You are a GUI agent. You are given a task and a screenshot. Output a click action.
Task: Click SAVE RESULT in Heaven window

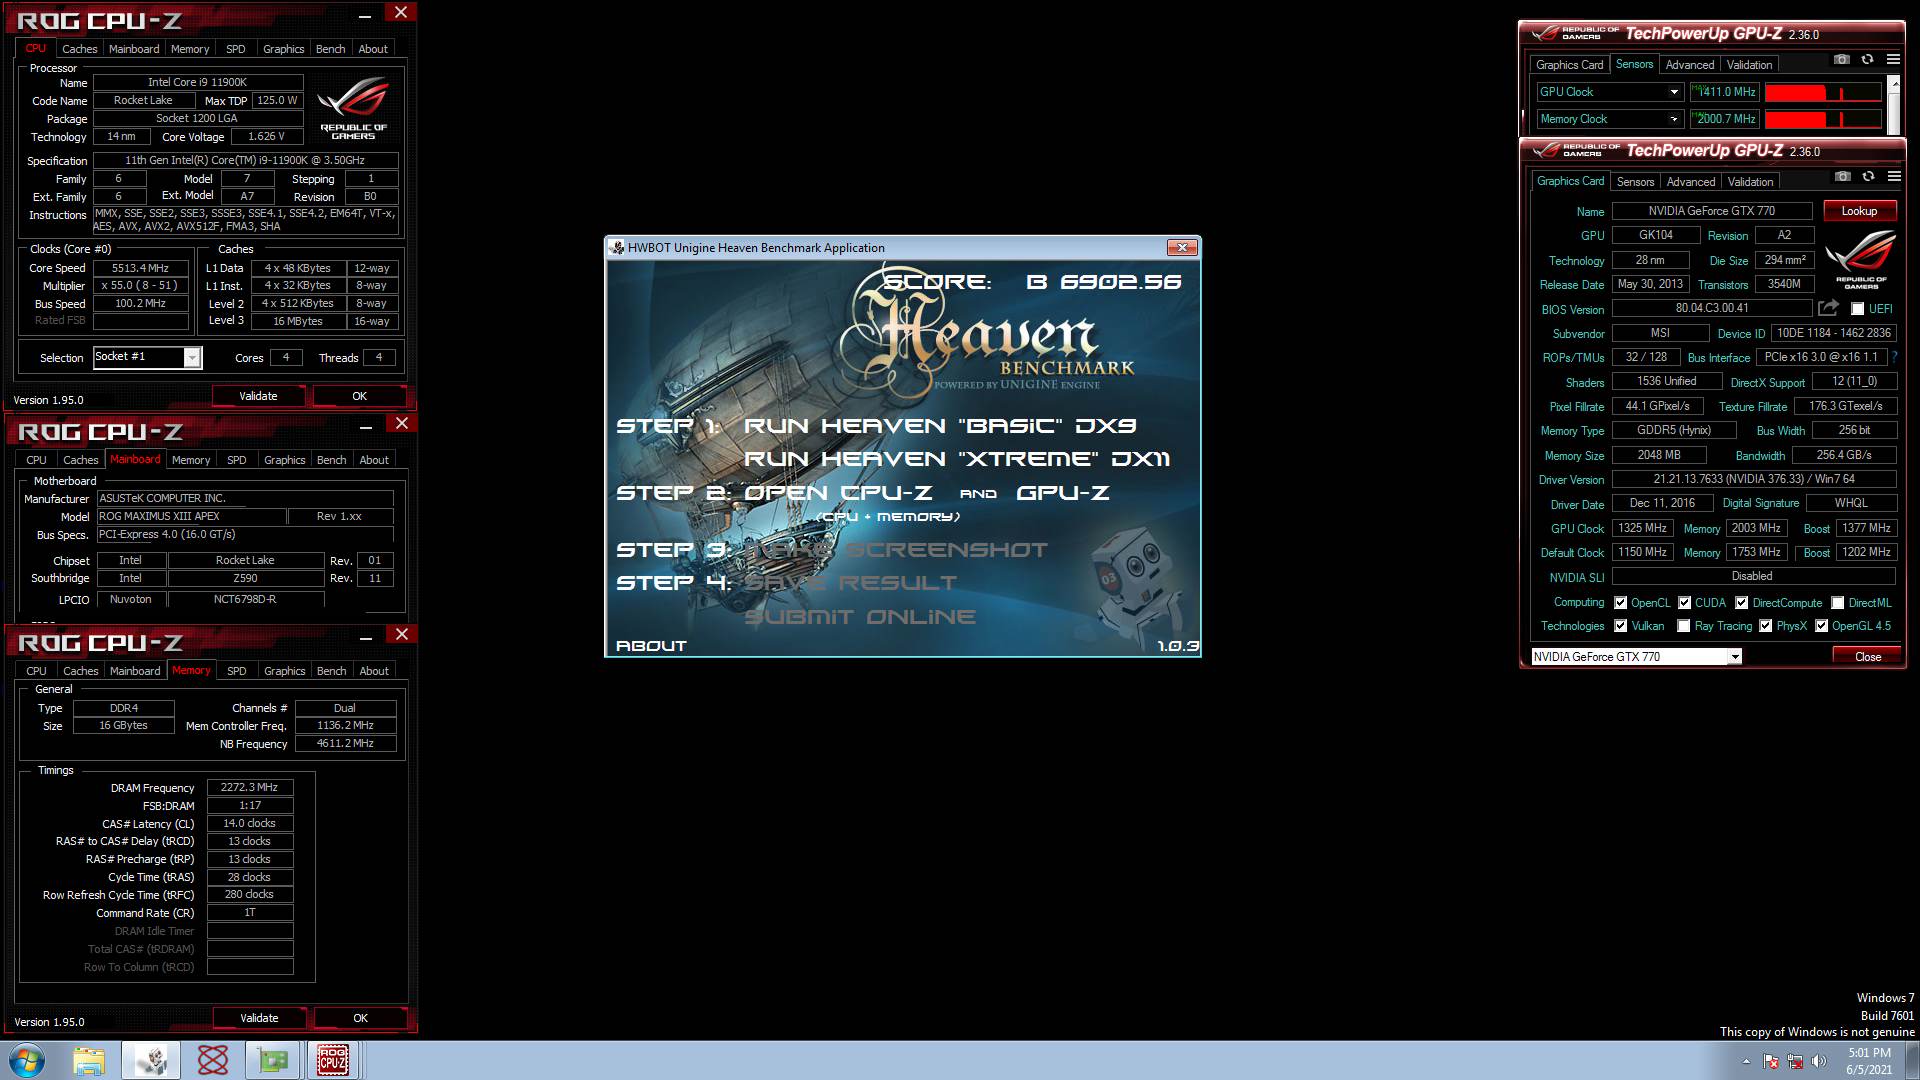(x=851, y=583)
